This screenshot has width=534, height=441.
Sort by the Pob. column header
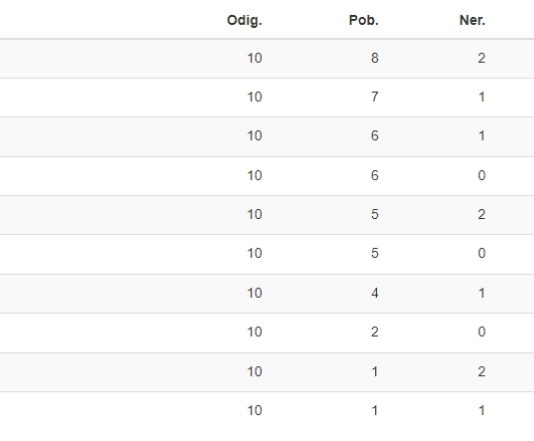pos(363,20)
